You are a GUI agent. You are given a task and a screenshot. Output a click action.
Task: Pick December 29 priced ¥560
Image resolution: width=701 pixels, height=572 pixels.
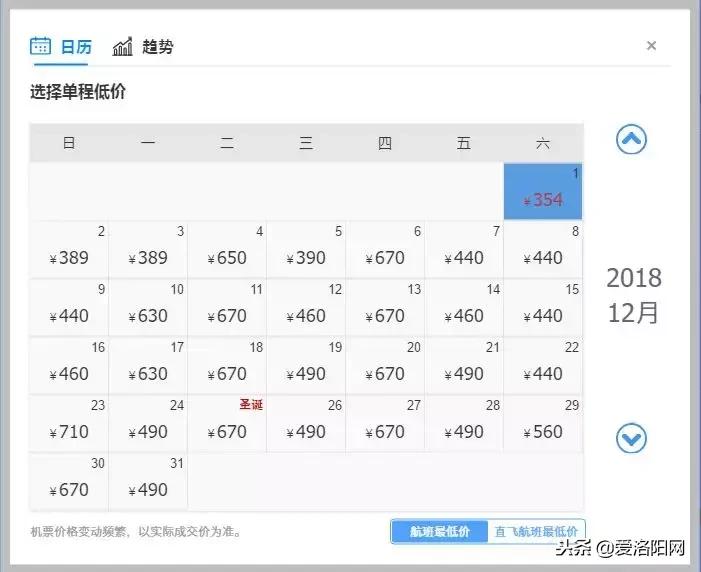click(x=543, y=424)
